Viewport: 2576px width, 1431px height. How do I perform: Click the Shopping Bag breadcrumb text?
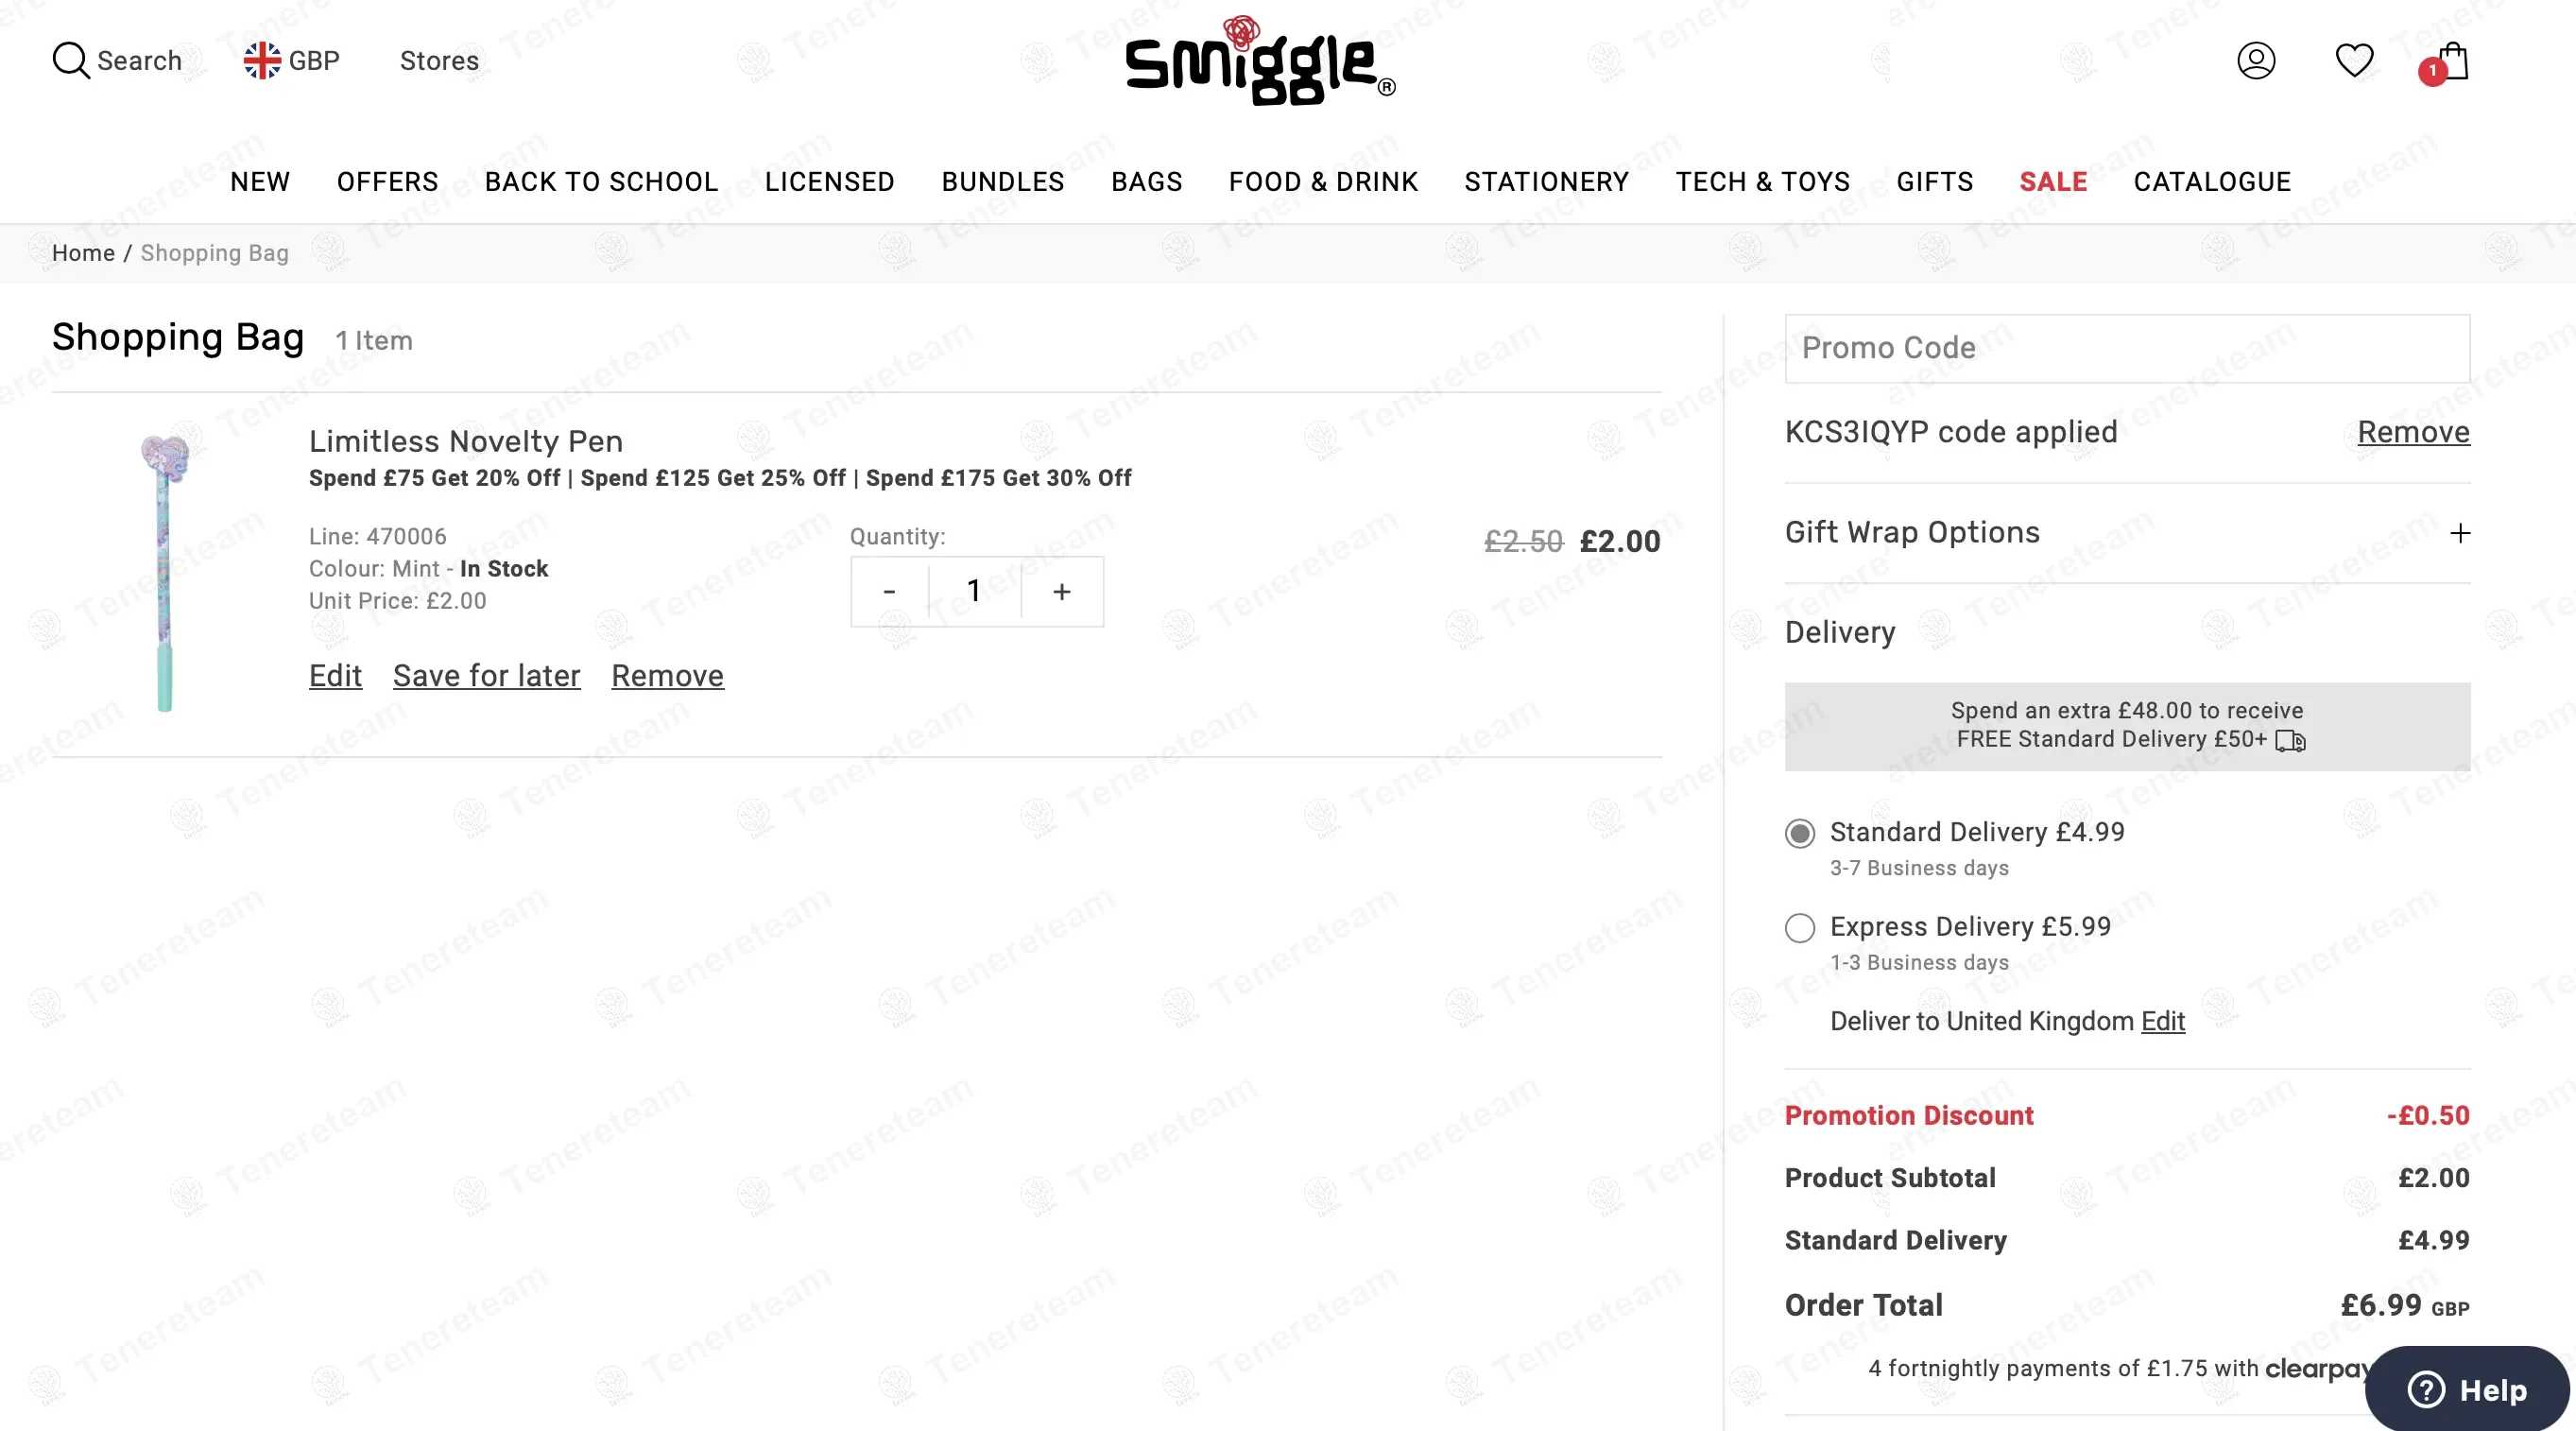pos(214,253)
